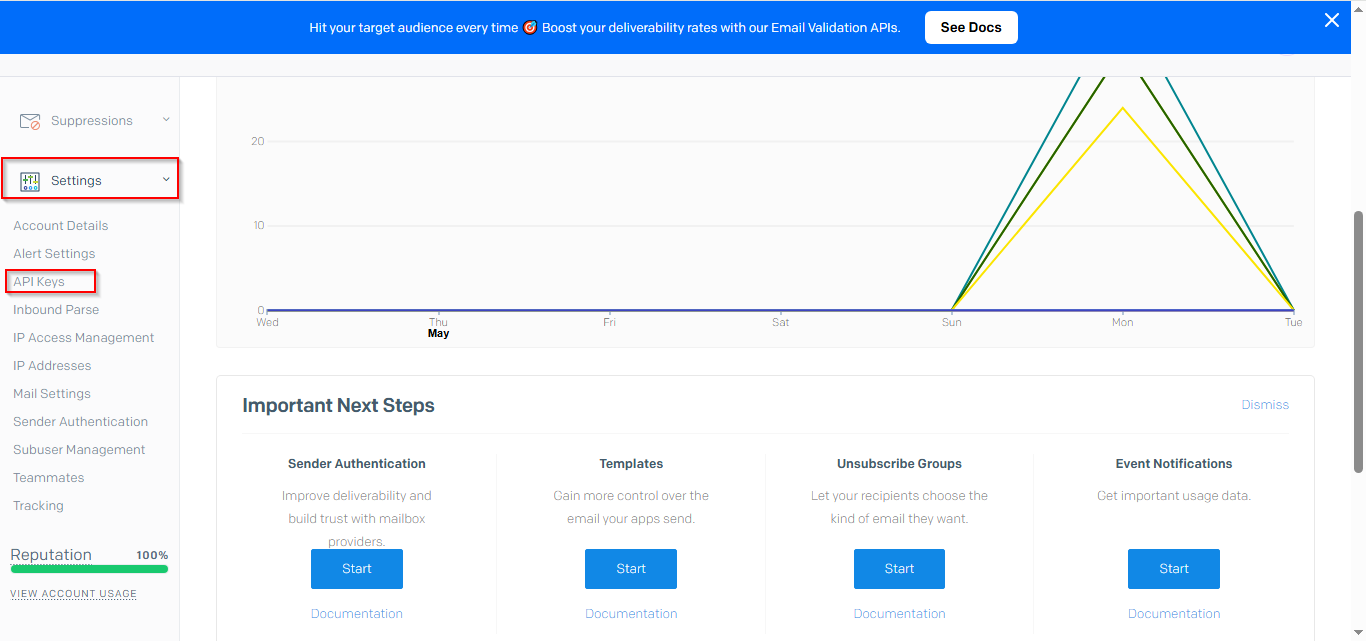Open the Suppressions sidebar section

92,121
